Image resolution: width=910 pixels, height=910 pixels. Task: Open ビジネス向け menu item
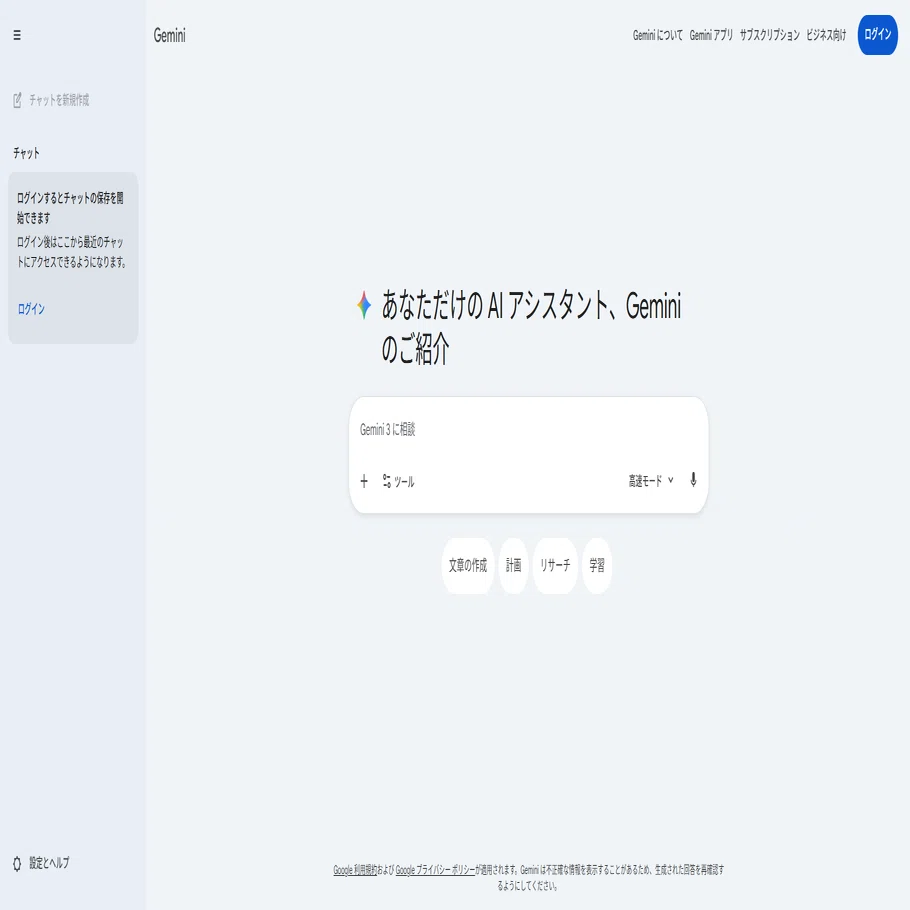826,35
